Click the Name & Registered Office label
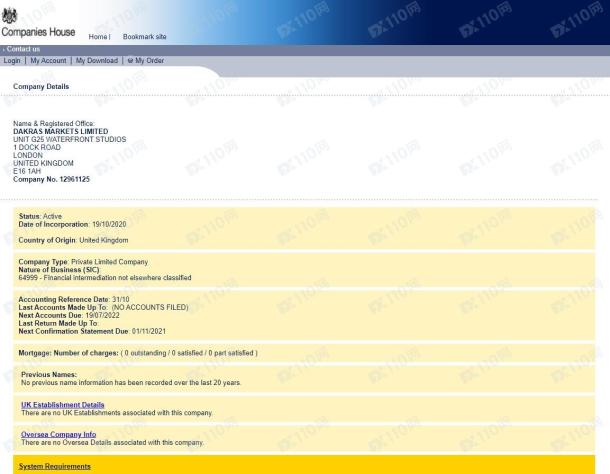This screenshot has height=474, width=610. (x=54, y=124)
